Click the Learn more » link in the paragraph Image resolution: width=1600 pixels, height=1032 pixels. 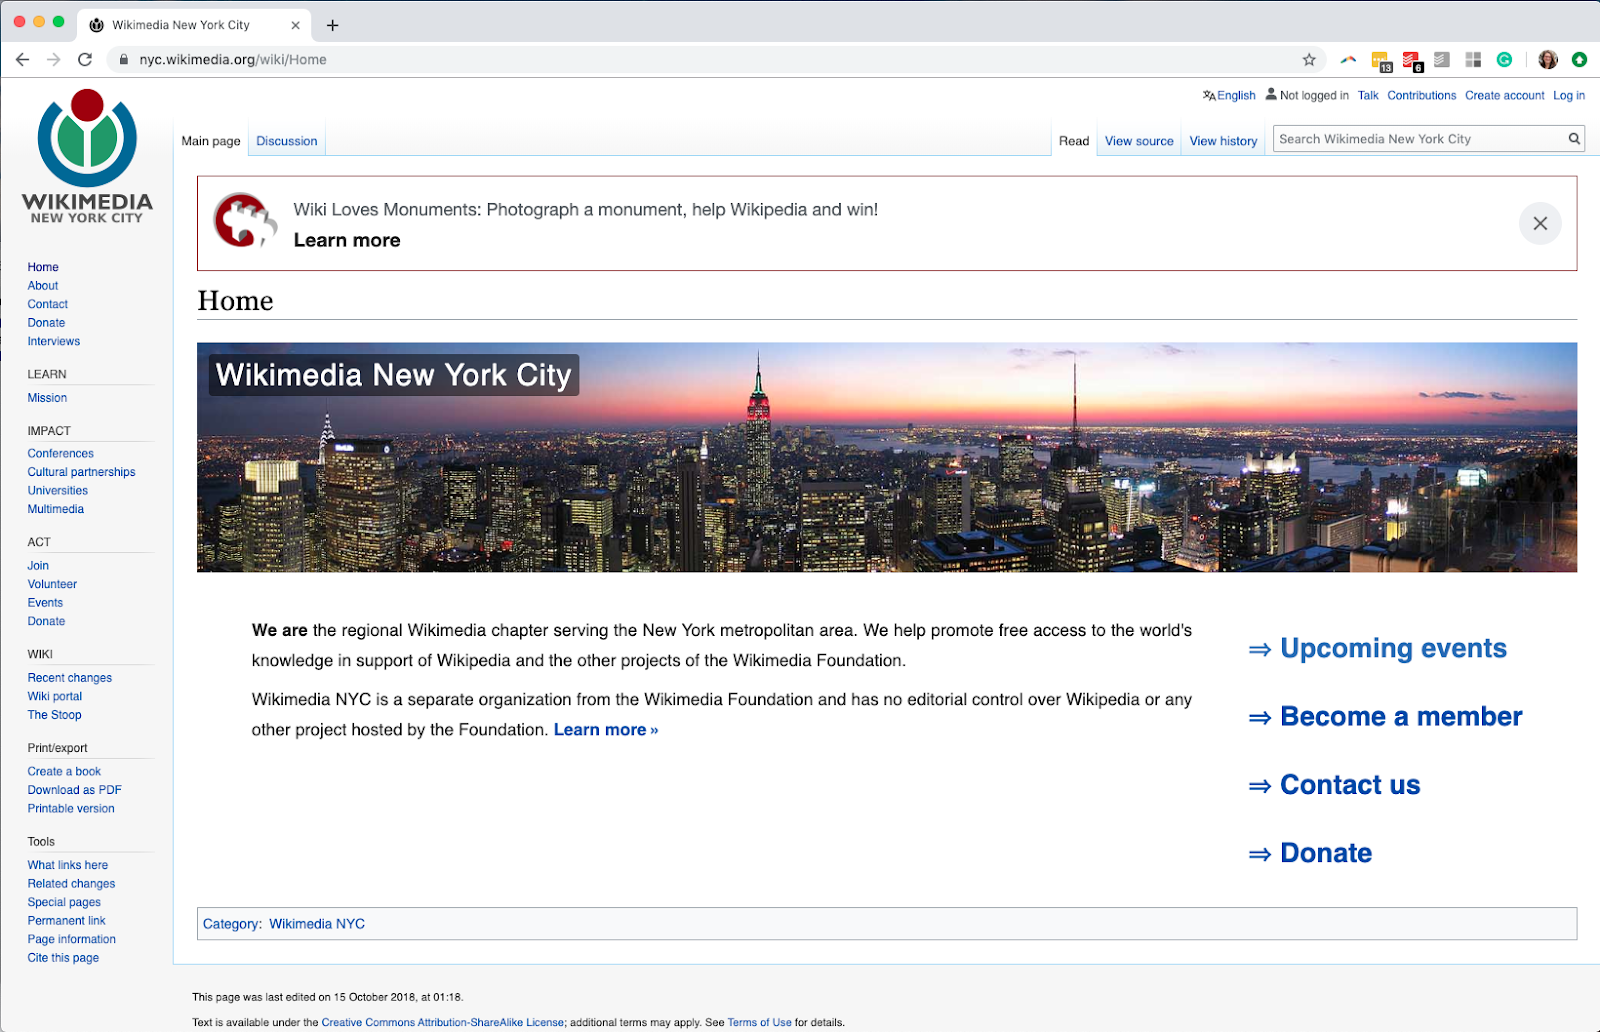606,729
